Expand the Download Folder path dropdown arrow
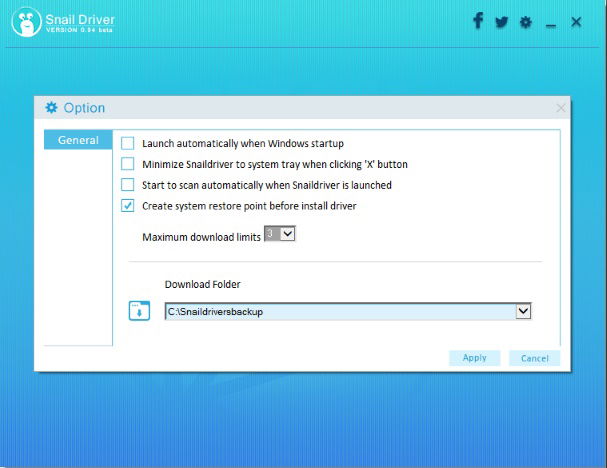The image size is (607, 468). [523, 311]
